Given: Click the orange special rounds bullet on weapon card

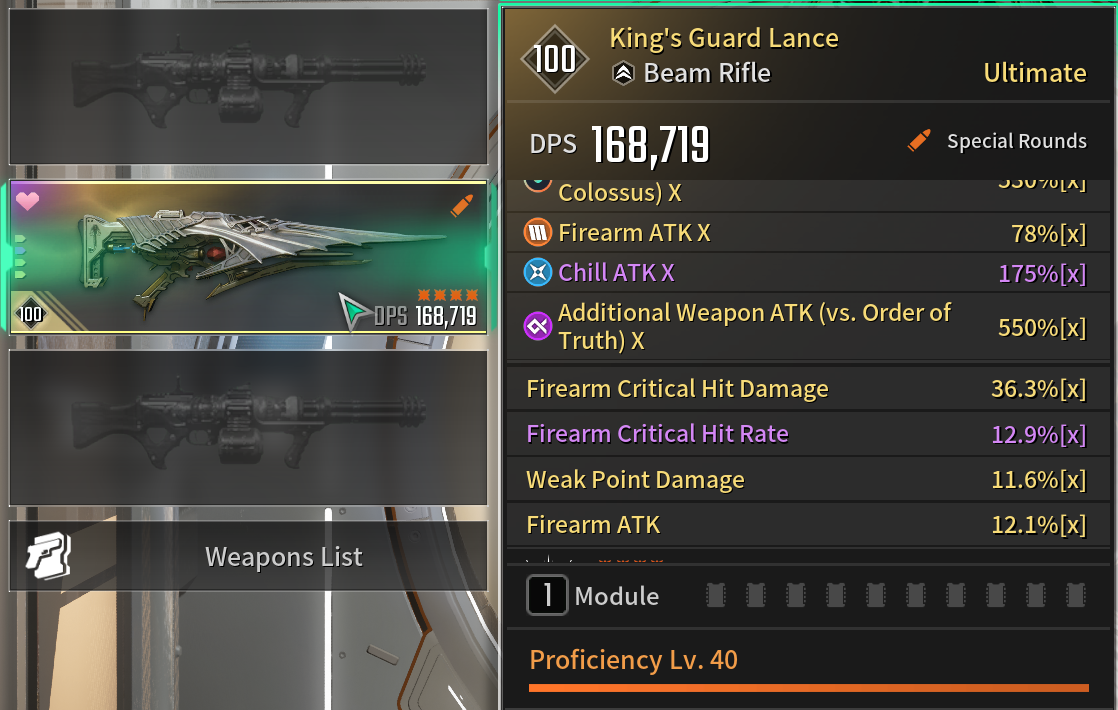Looking at the screenshot, I should pyautogui.click(x=461, y=205).
